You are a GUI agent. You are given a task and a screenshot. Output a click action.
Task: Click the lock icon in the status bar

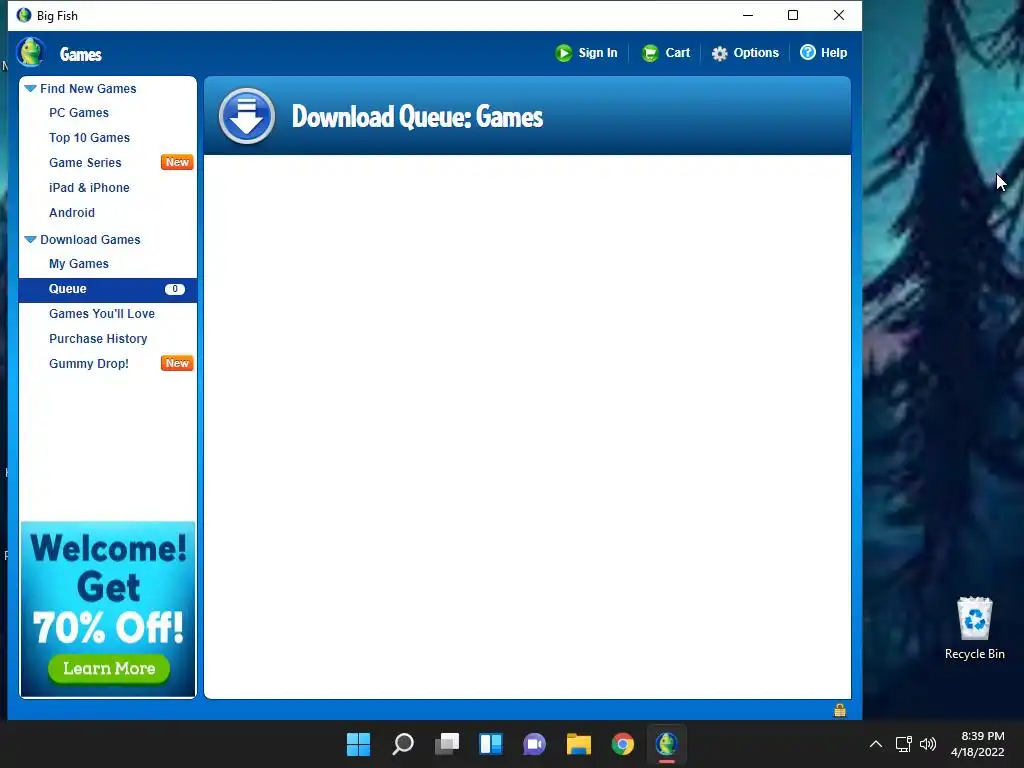pos(840,710)
